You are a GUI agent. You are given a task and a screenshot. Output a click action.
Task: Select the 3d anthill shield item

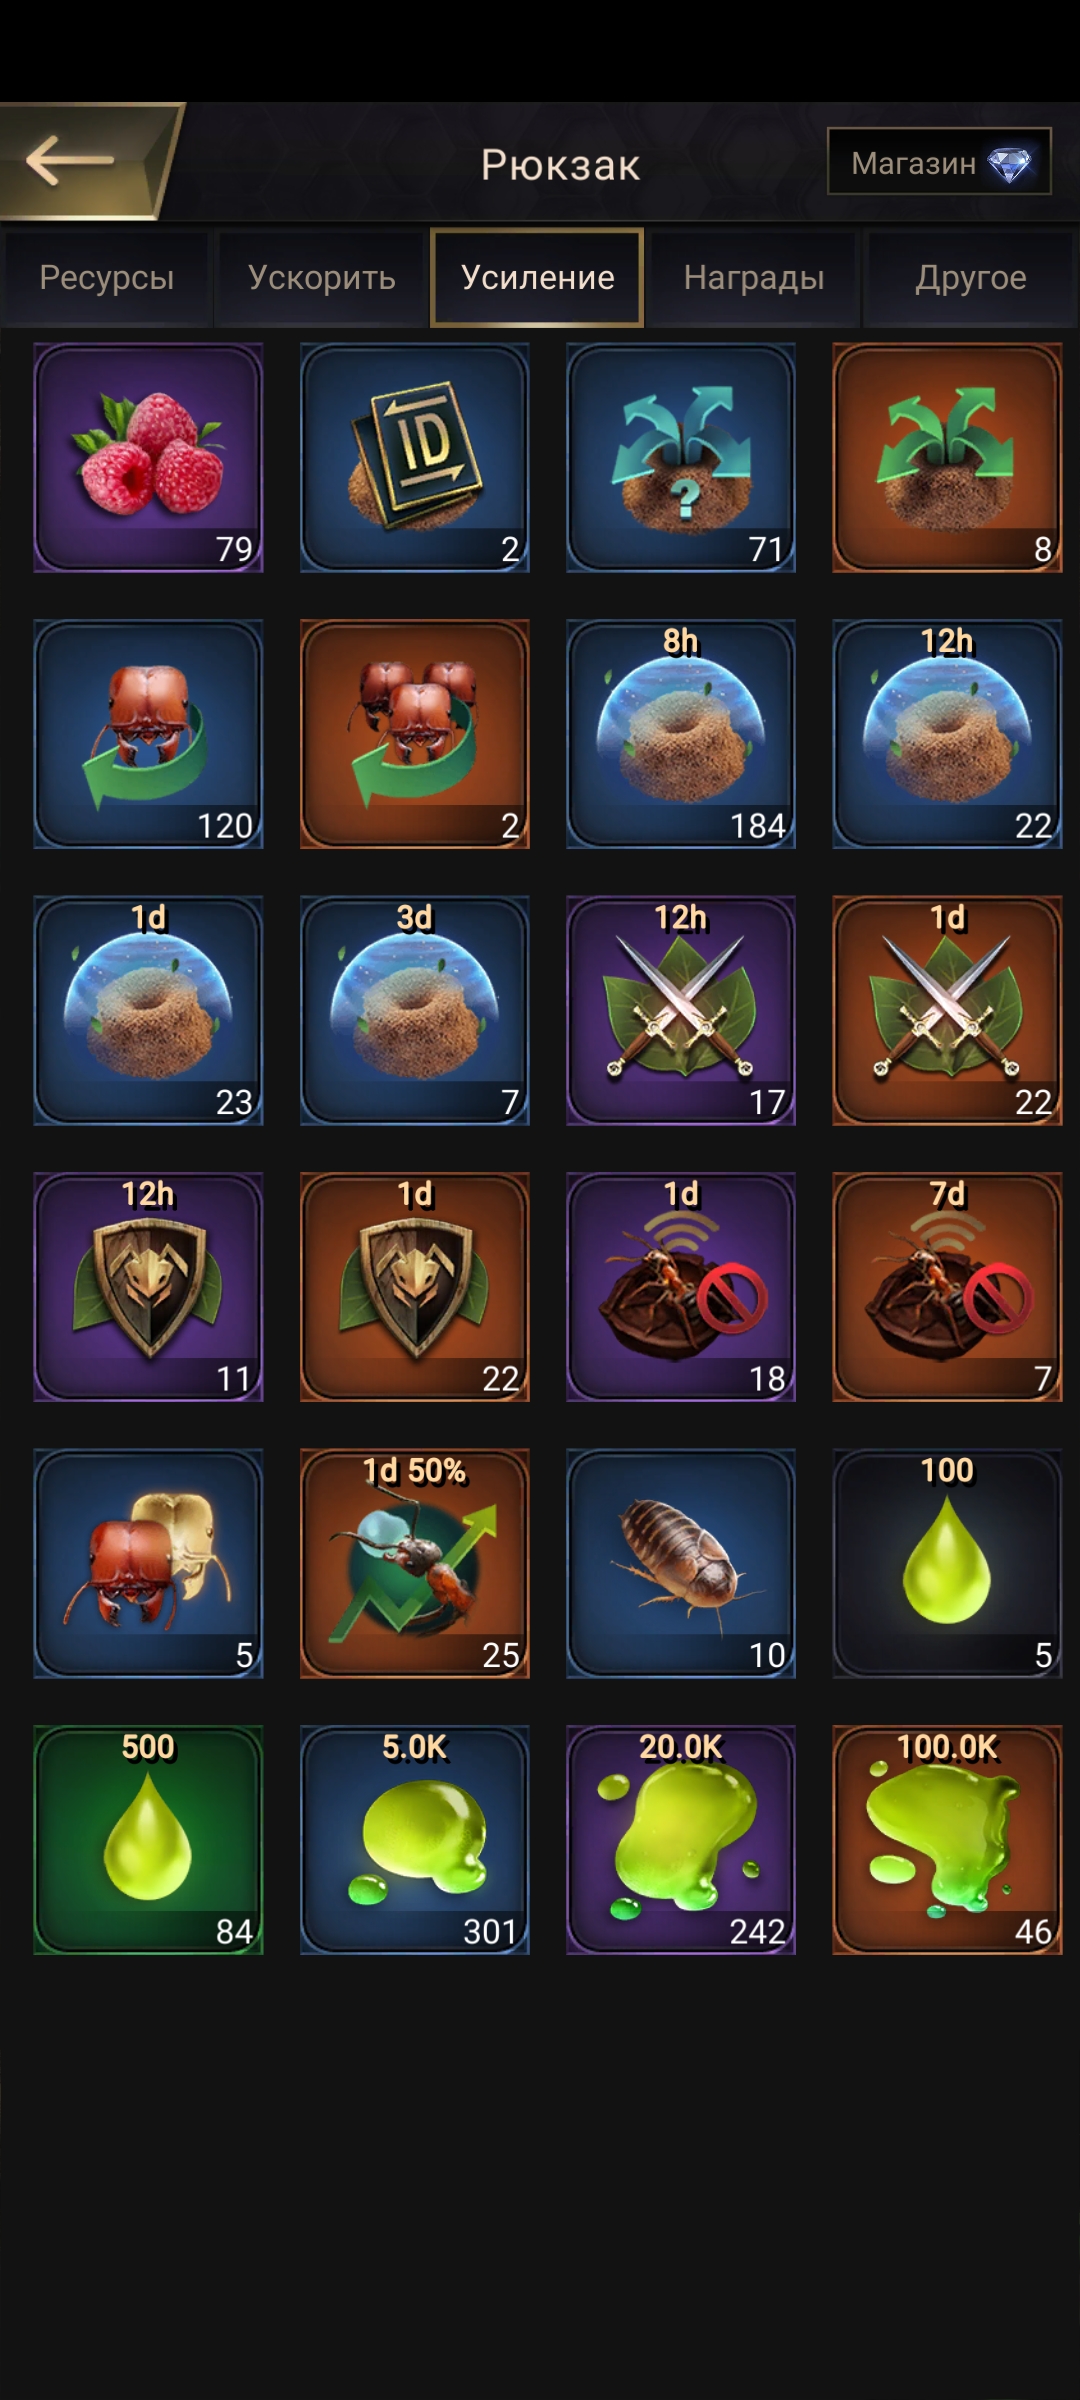click(415, 1010)
